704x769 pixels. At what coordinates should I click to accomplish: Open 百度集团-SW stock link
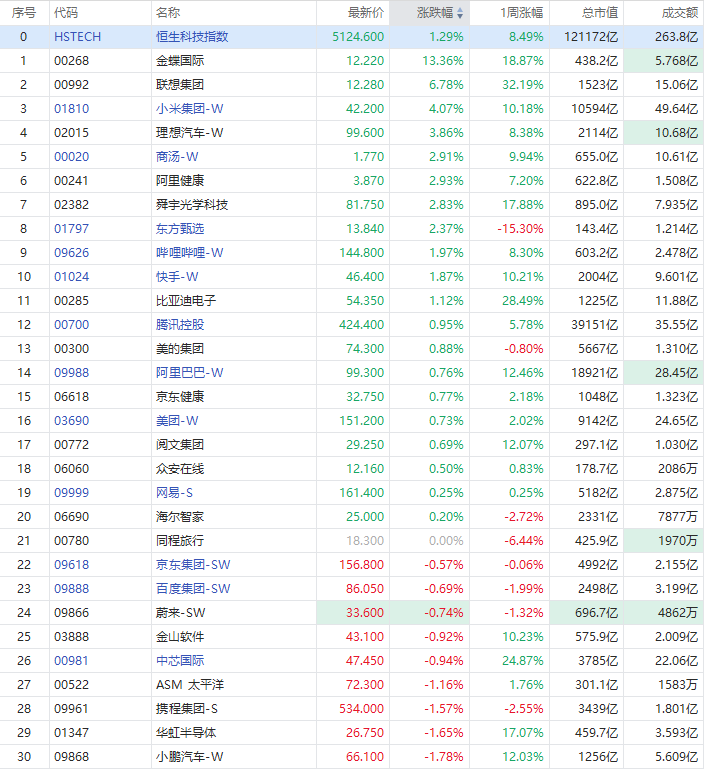[x=193, y=589]
